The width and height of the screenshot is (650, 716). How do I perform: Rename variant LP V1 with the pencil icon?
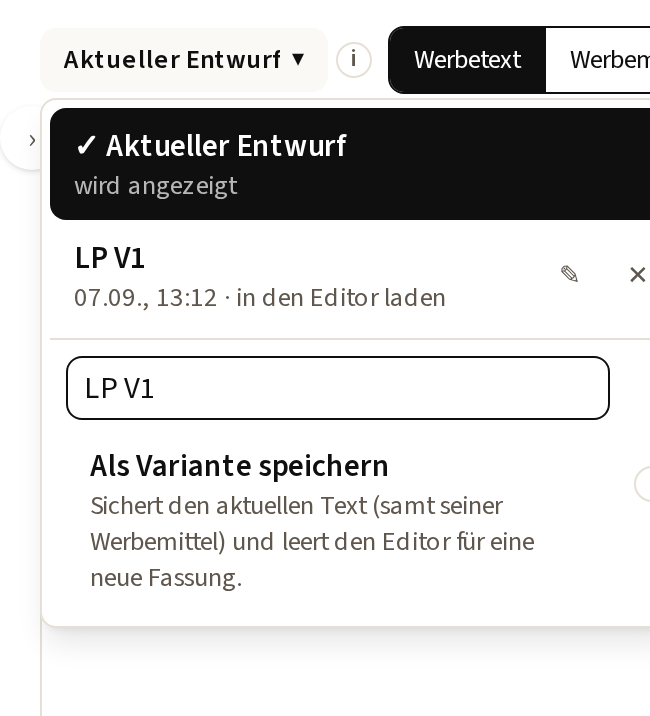570,274
